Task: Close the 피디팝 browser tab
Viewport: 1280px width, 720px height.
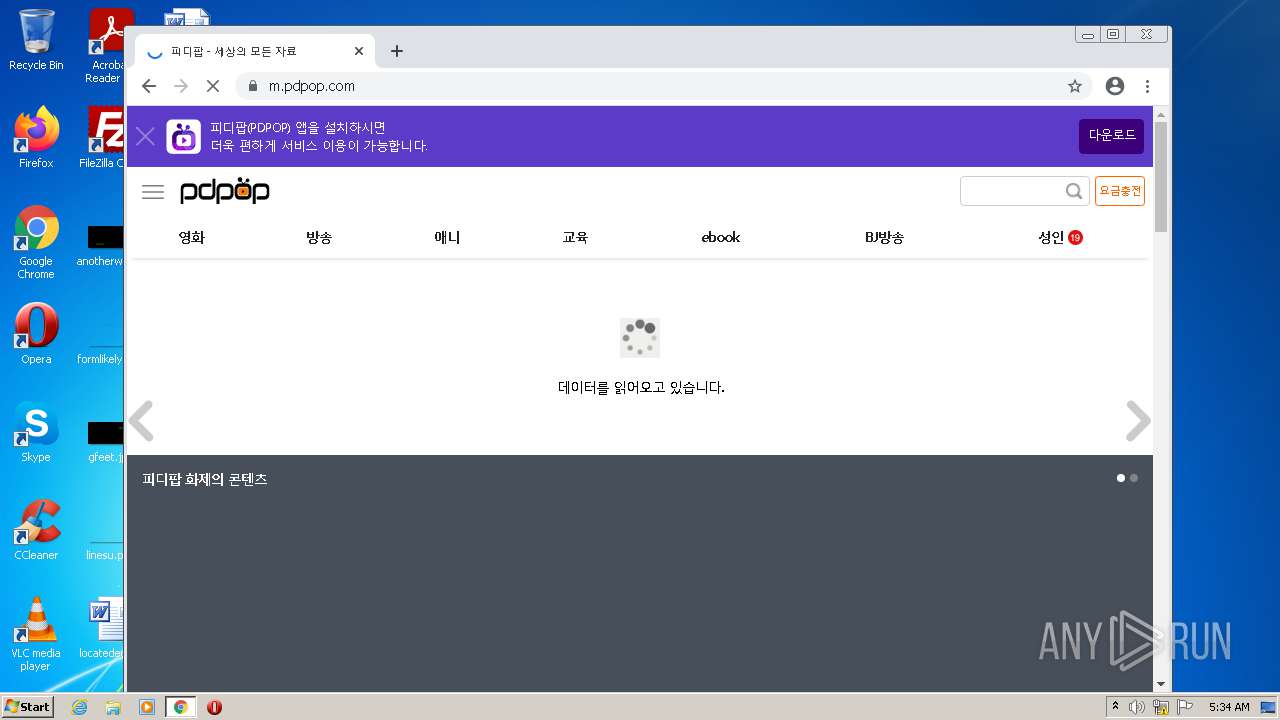Action: (x=359, y=51)
